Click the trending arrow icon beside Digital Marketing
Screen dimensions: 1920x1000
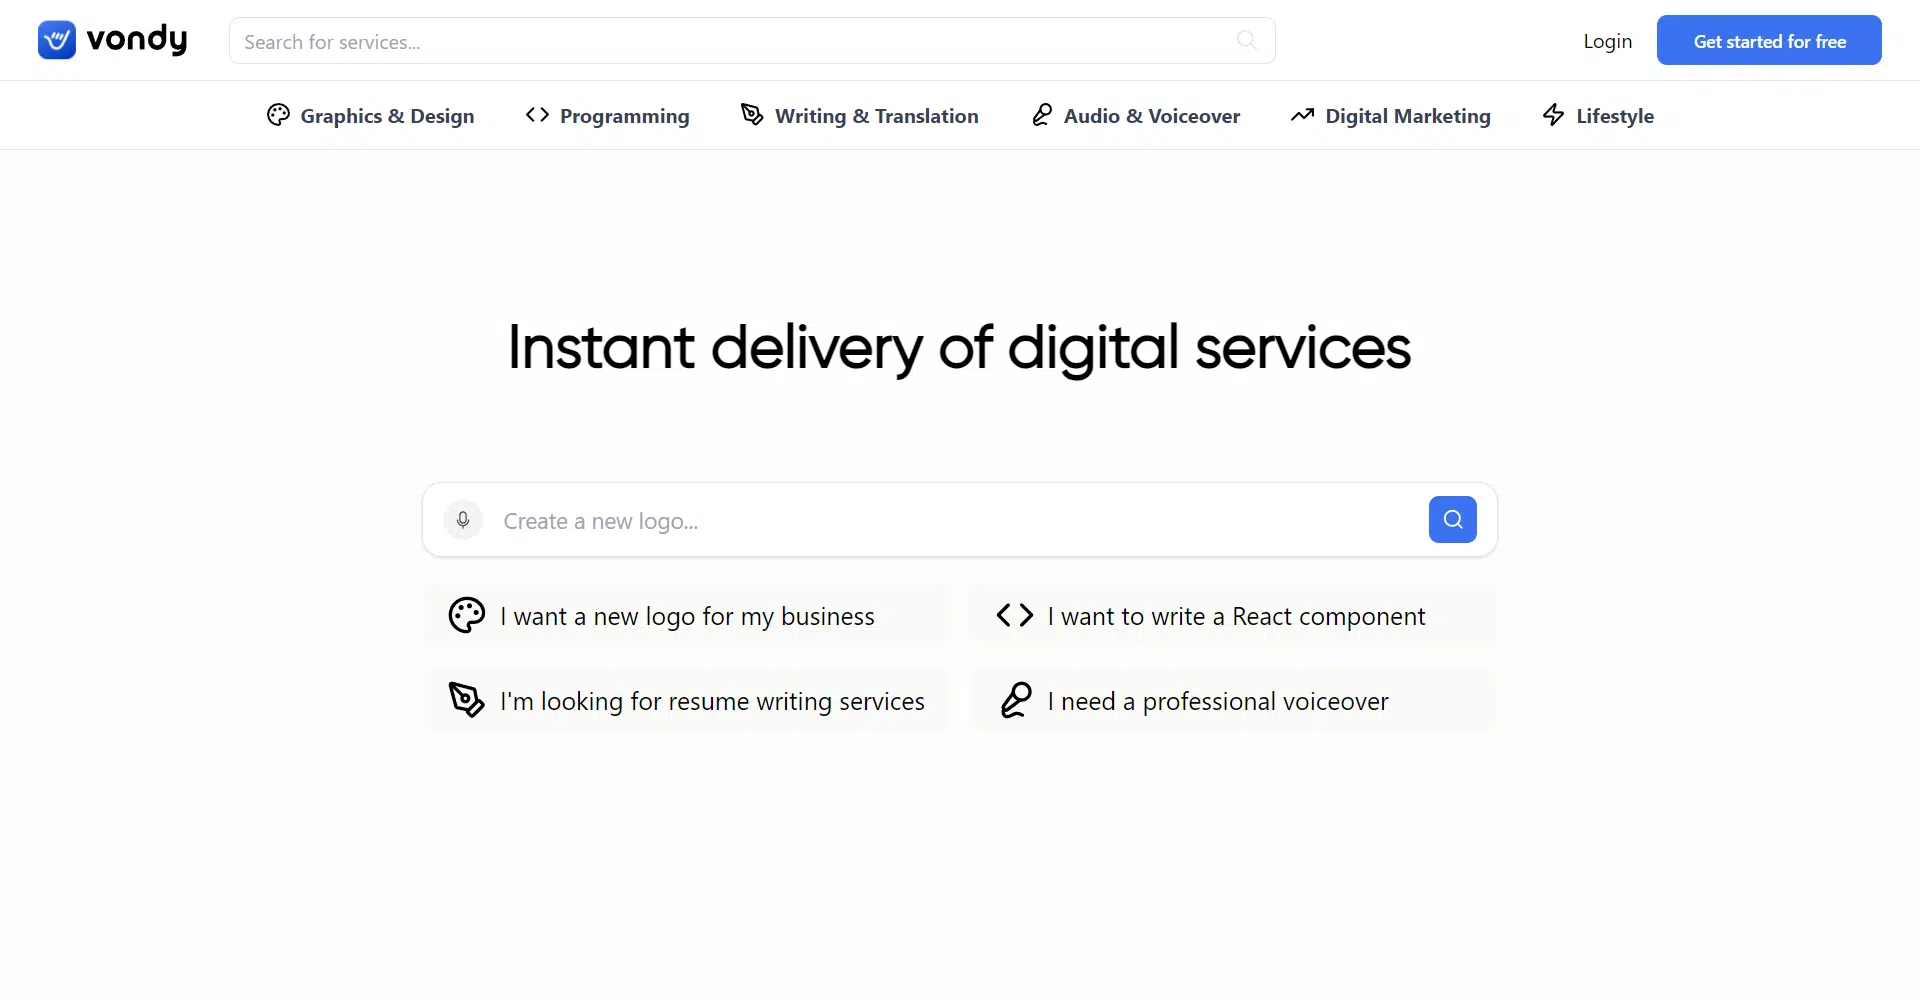(x=1302, y=115)
